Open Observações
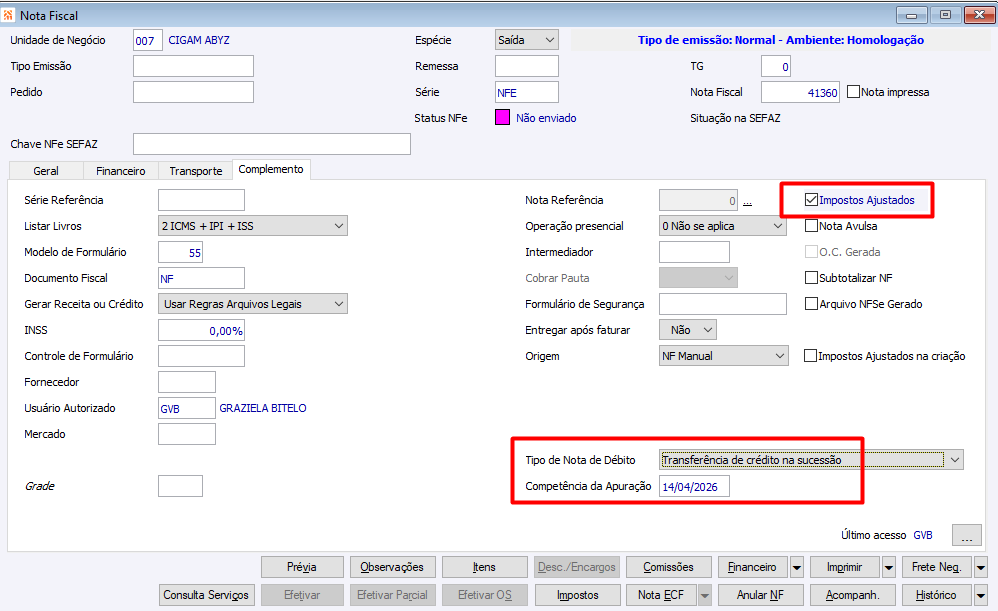This screenshot has width=998, height=611. coord(393,566)
